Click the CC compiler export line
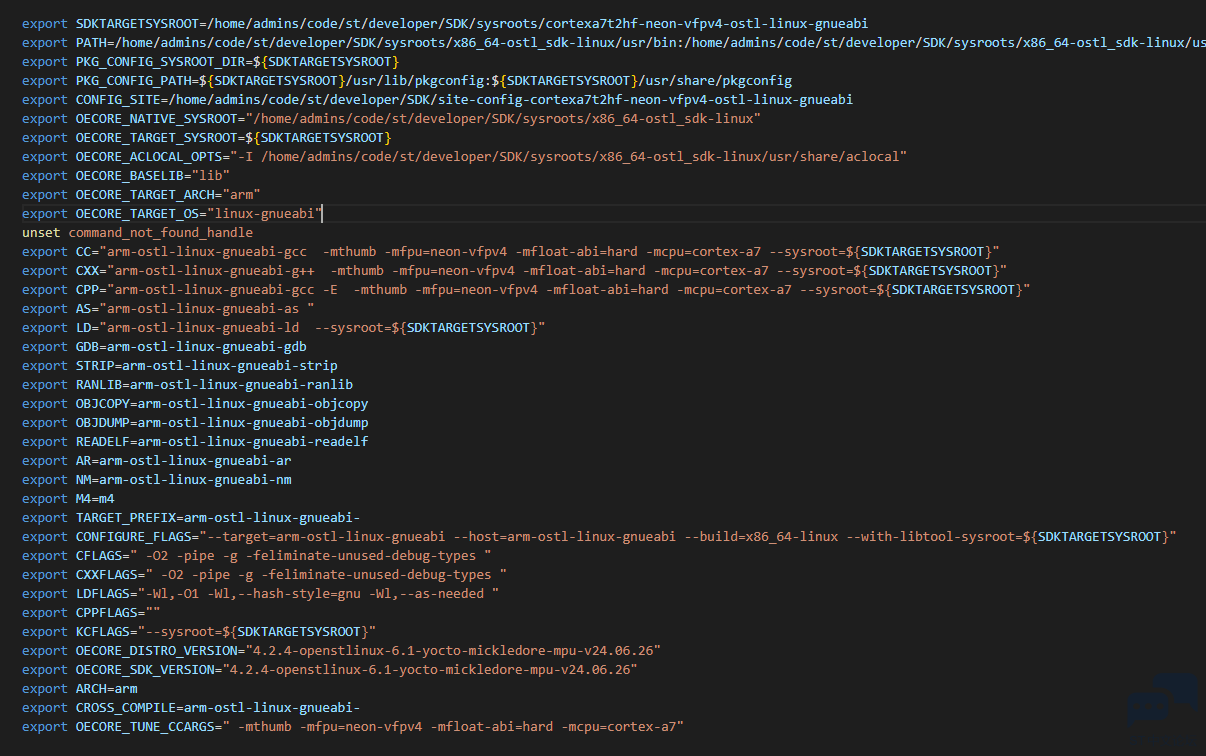Screen dimensions: 1206x756 [x=511, y=252]
